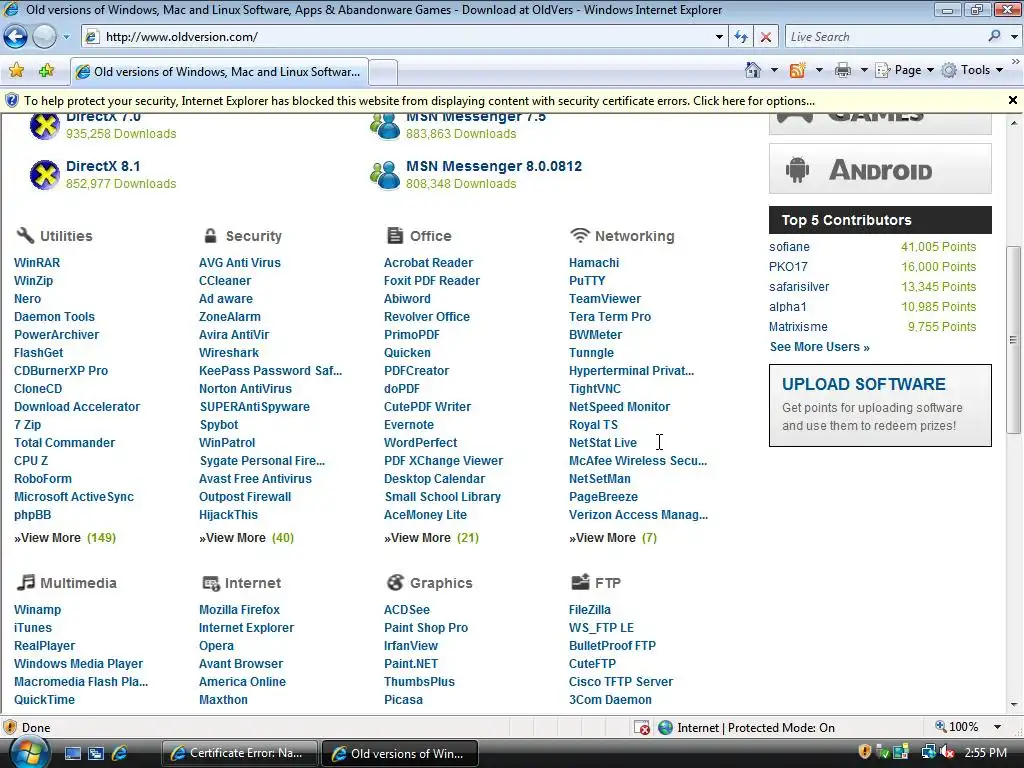Open See More Users link
This screenshot has height=768, width=1024.
[x=820, y=347]
